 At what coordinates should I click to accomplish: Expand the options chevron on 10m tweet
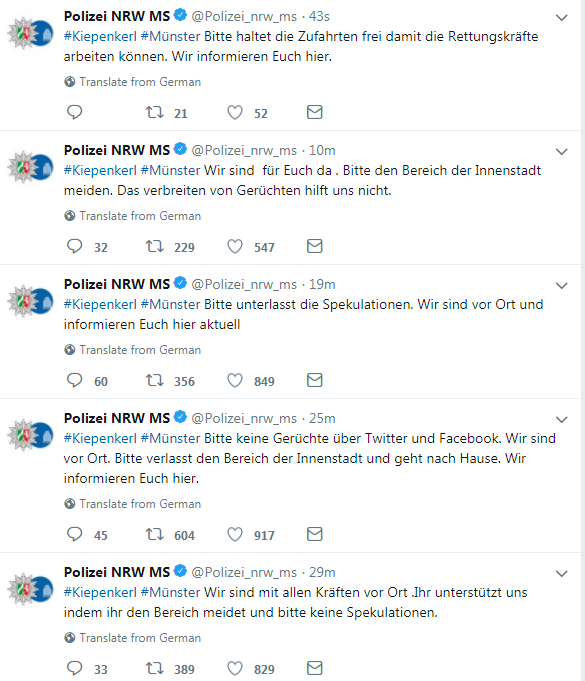tap(562, 152)
